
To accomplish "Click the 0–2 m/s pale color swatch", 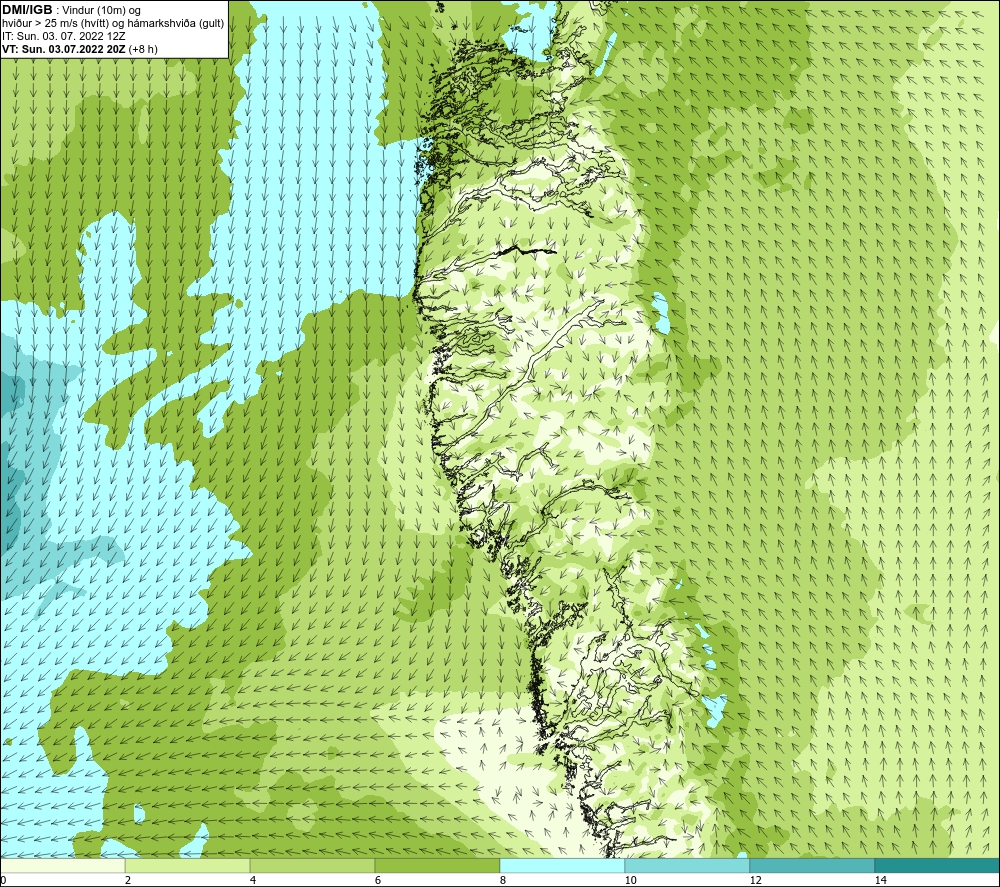I will [x=62, y=865].
